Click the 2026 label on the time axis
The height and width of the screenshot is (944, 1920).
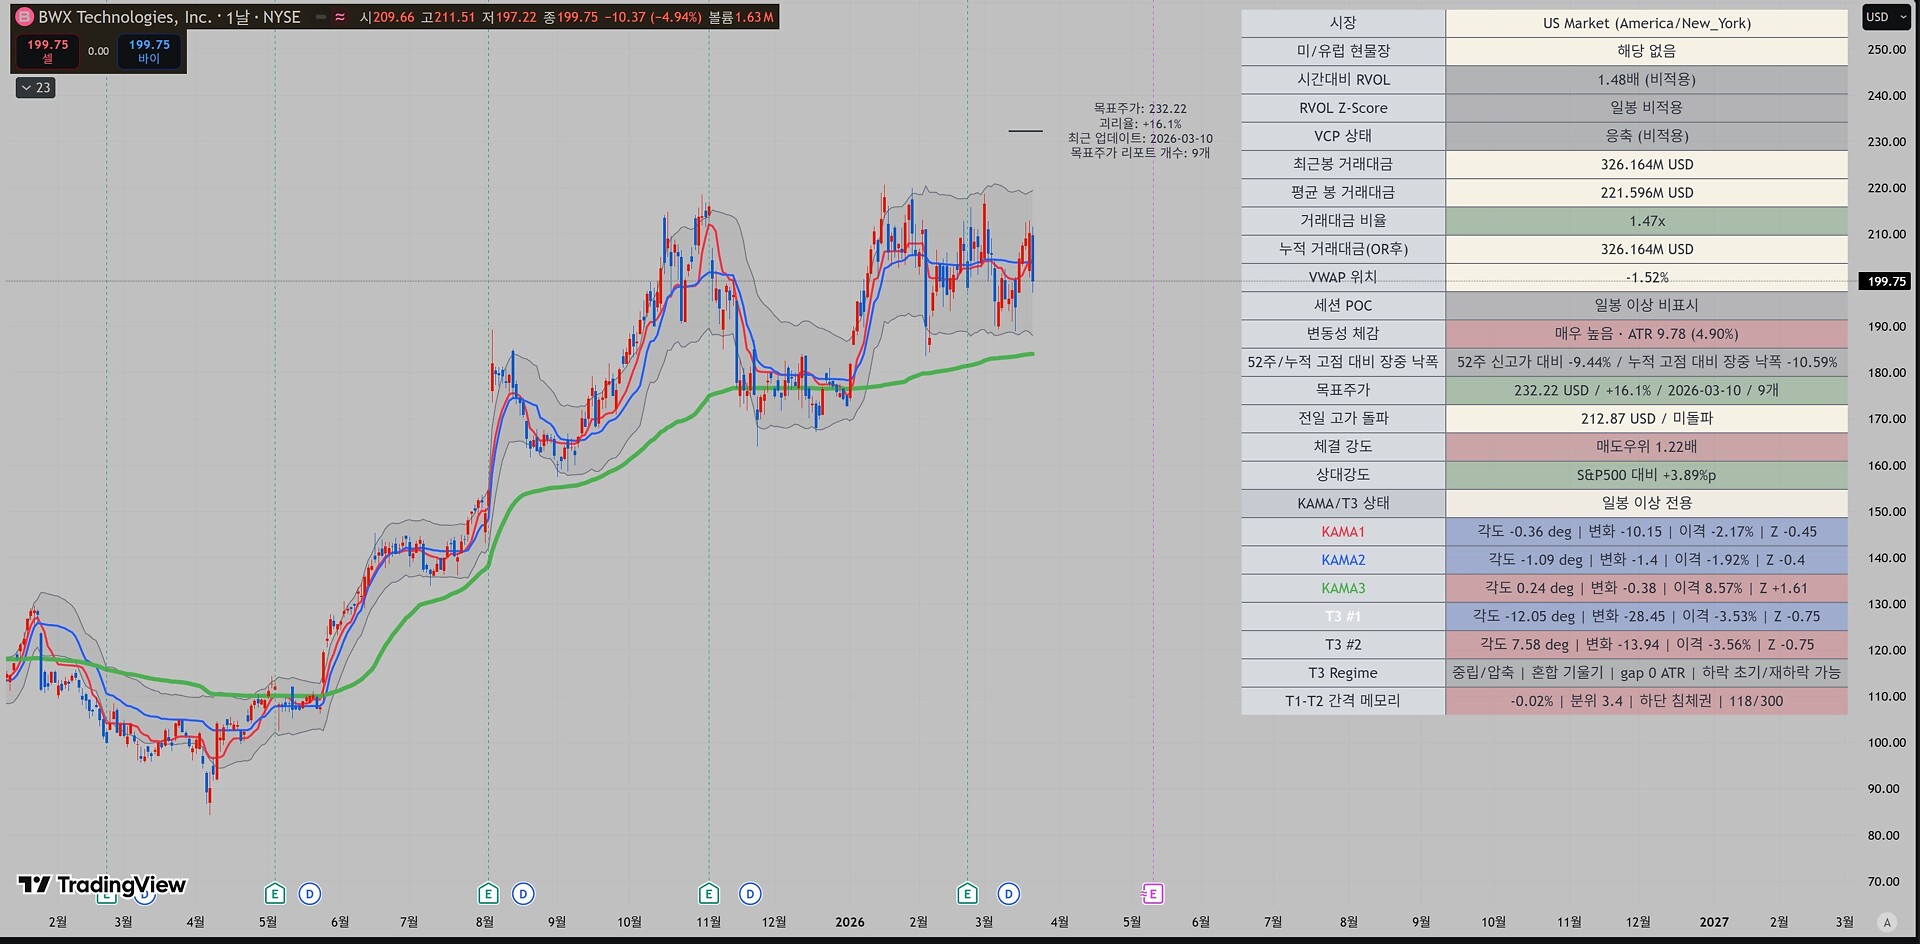click(849, 922)
